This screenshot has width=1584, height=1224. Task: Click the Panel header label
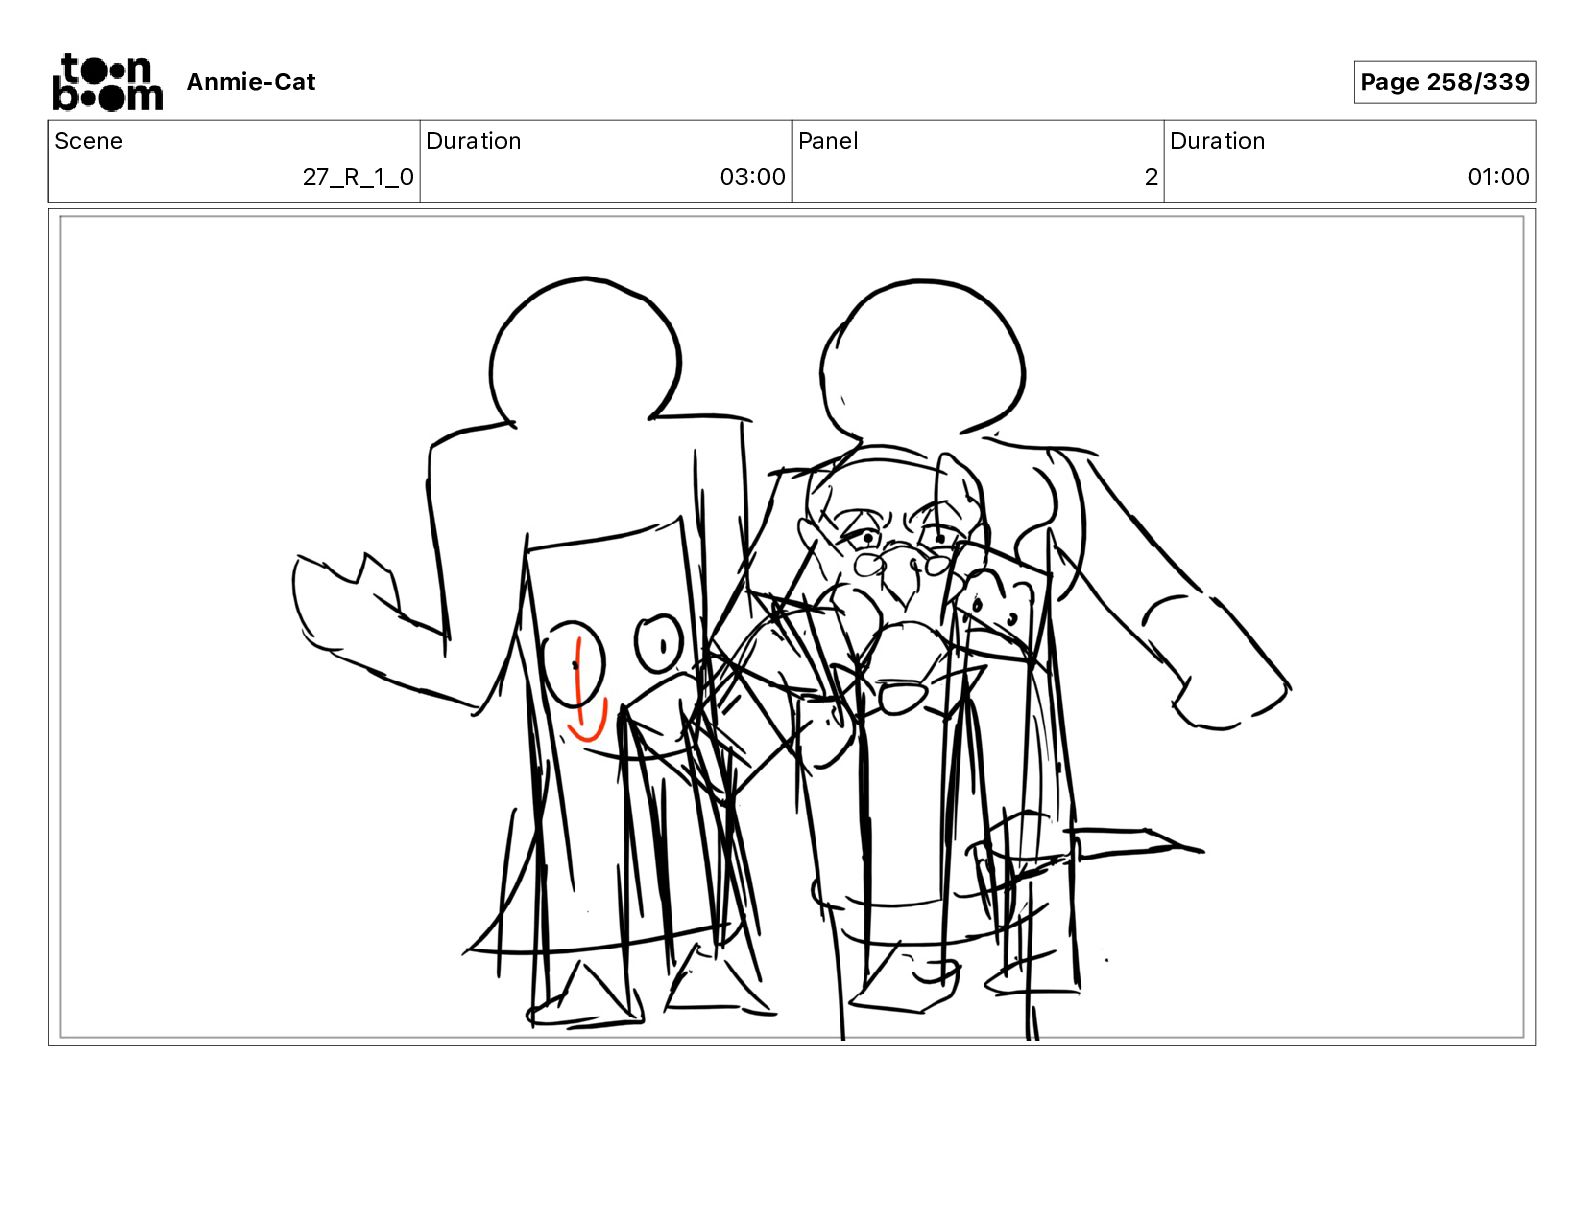828,141
